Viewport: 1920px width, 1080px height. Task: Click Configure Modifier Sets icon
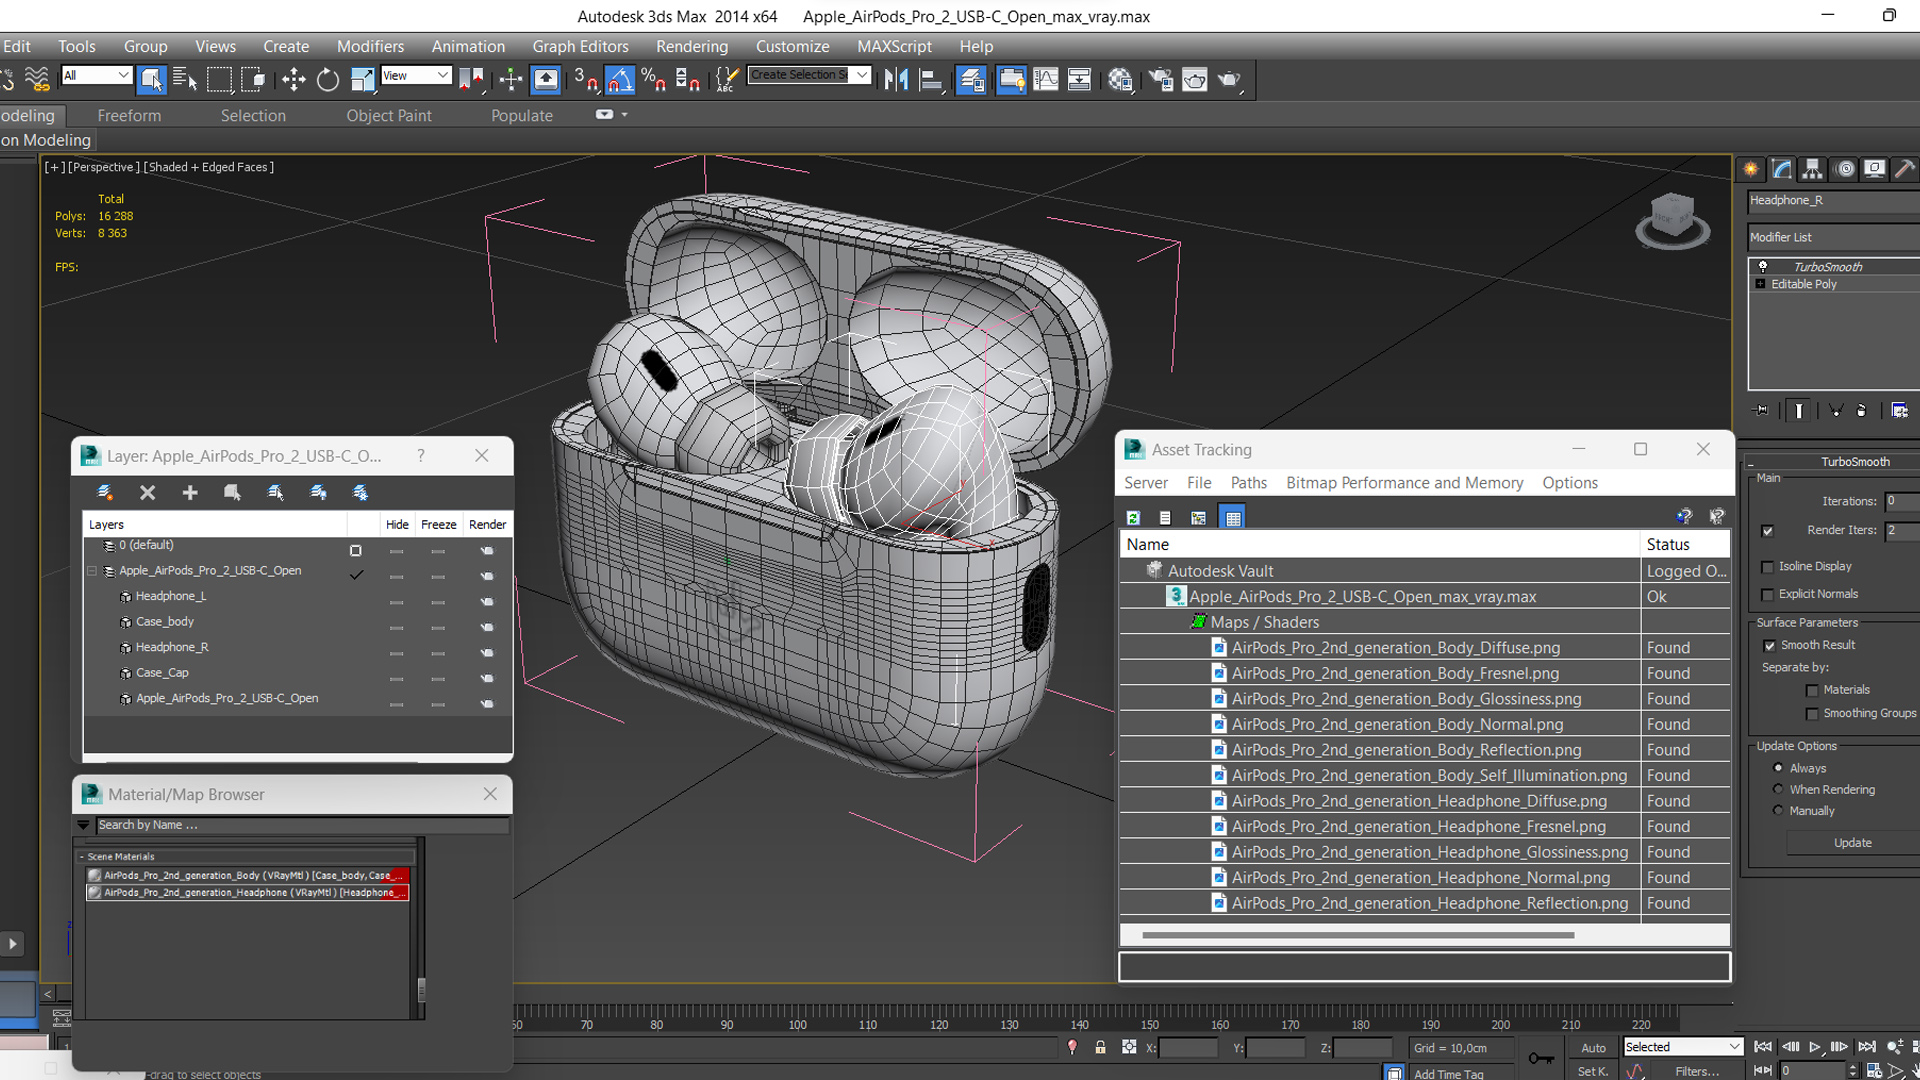click(x=1900, y=410)
